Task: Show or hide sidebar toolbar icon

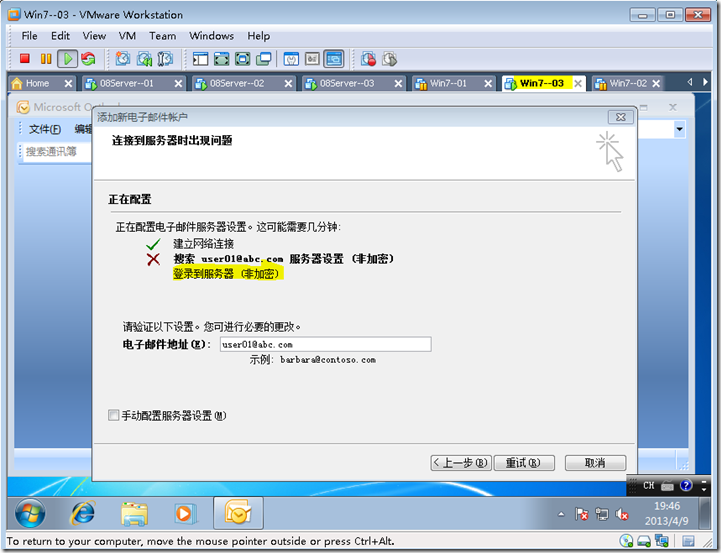Action: (x=200, y=59)
